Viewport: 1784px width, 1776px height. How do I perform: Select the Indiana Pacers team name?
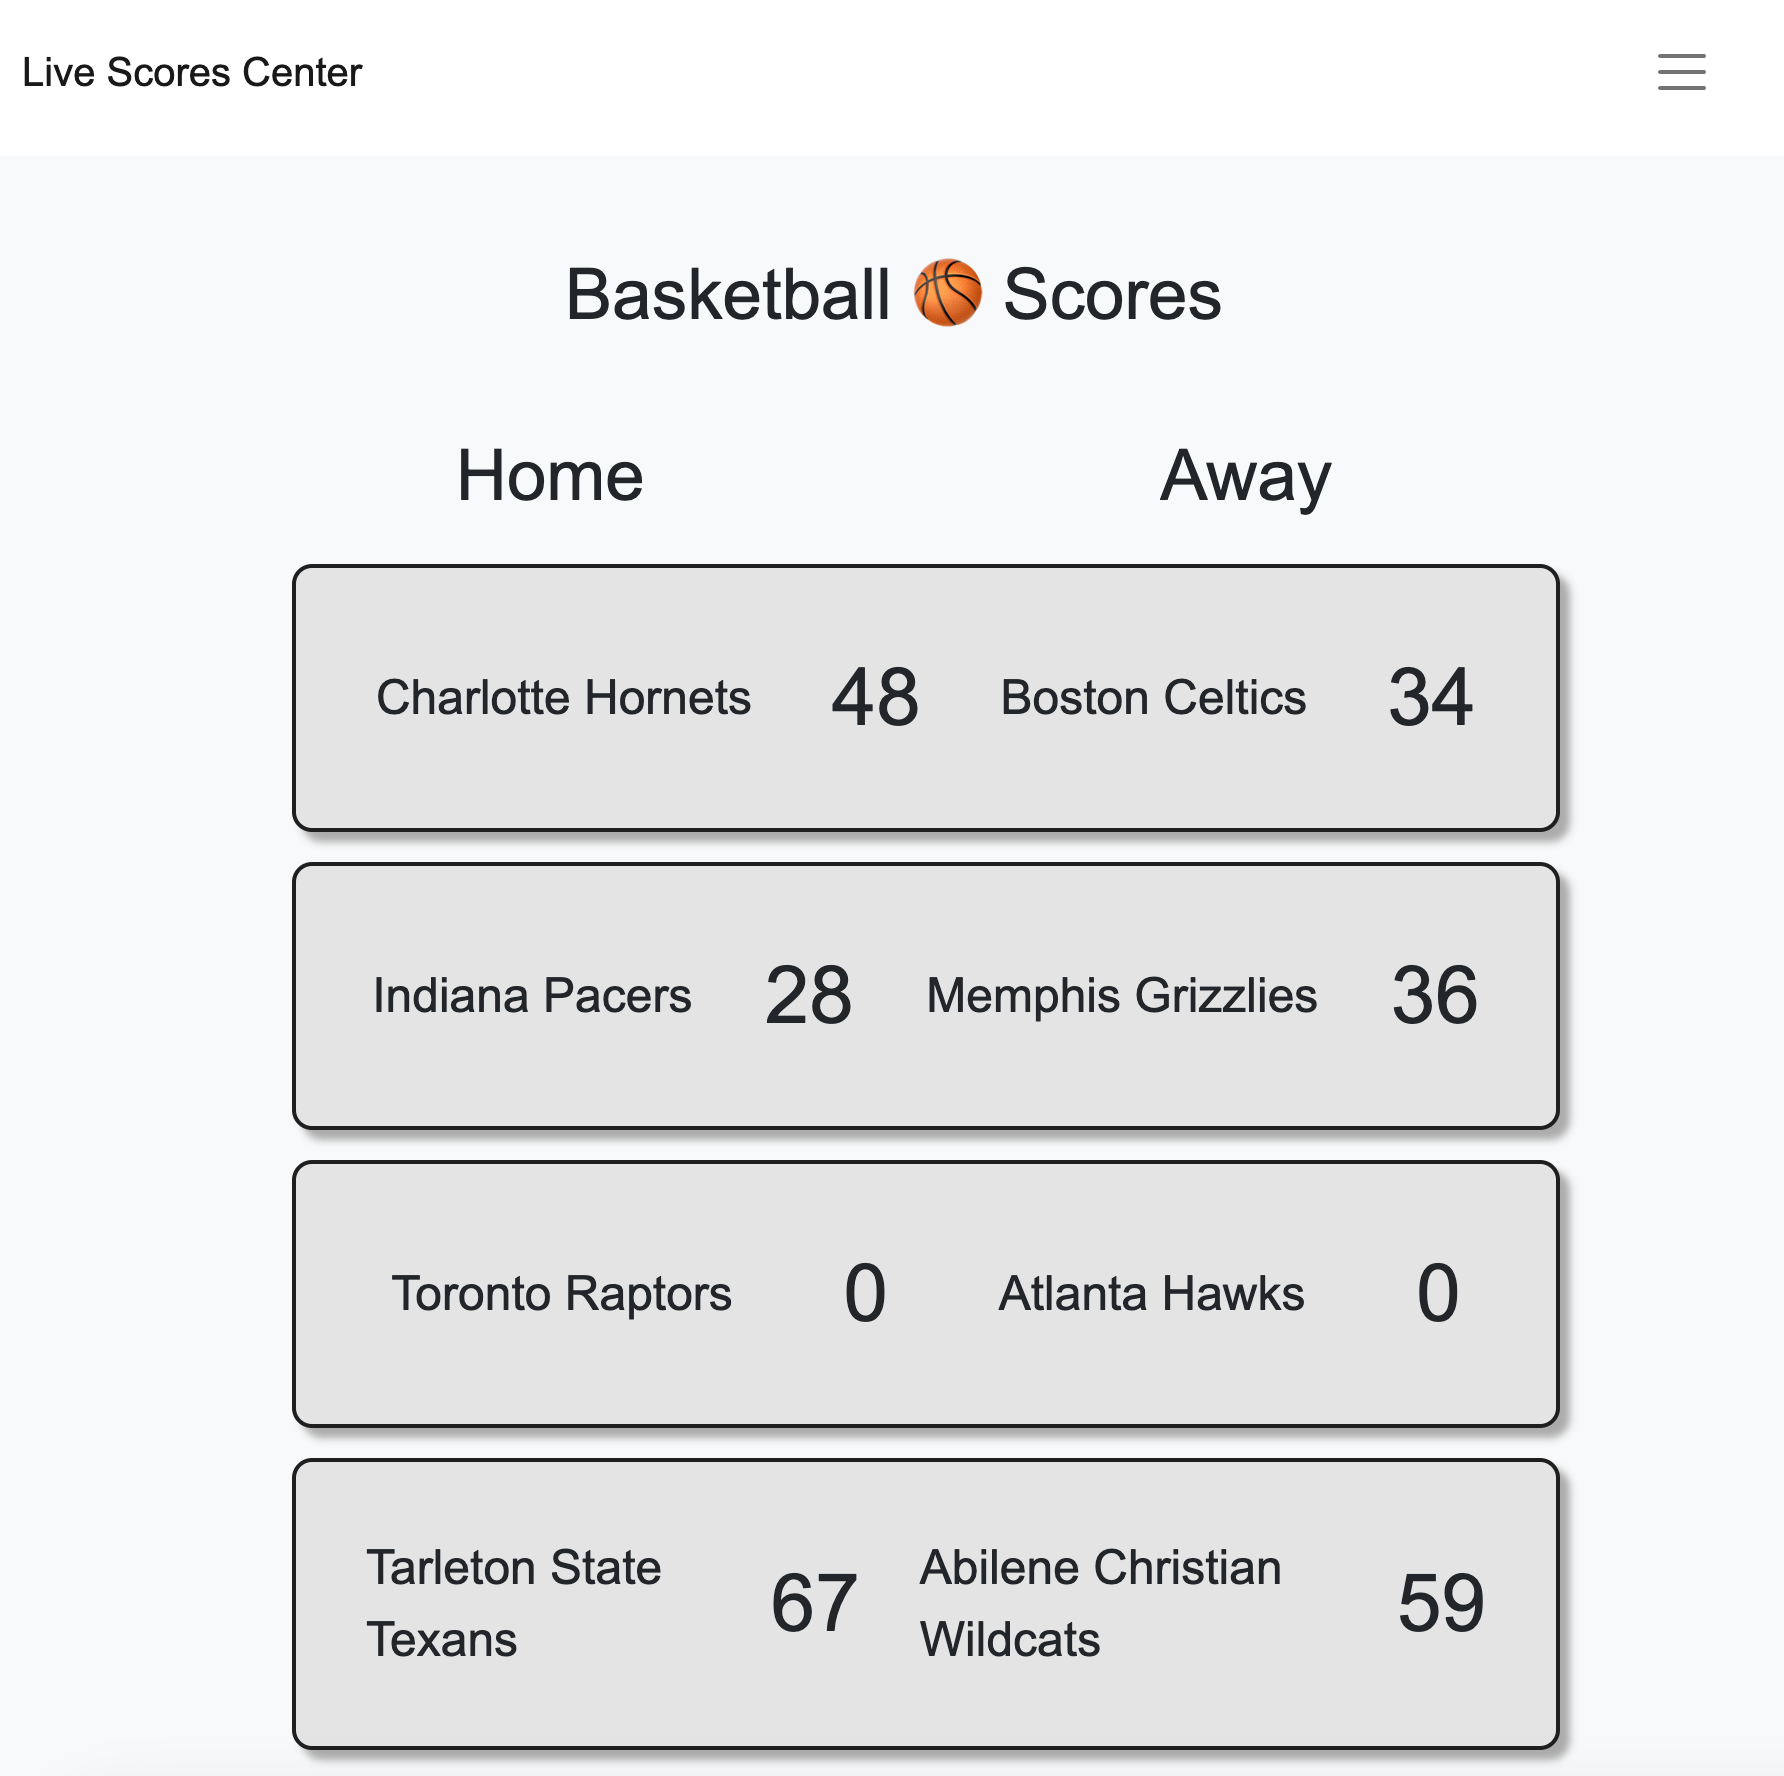click(x=532, y=995)
